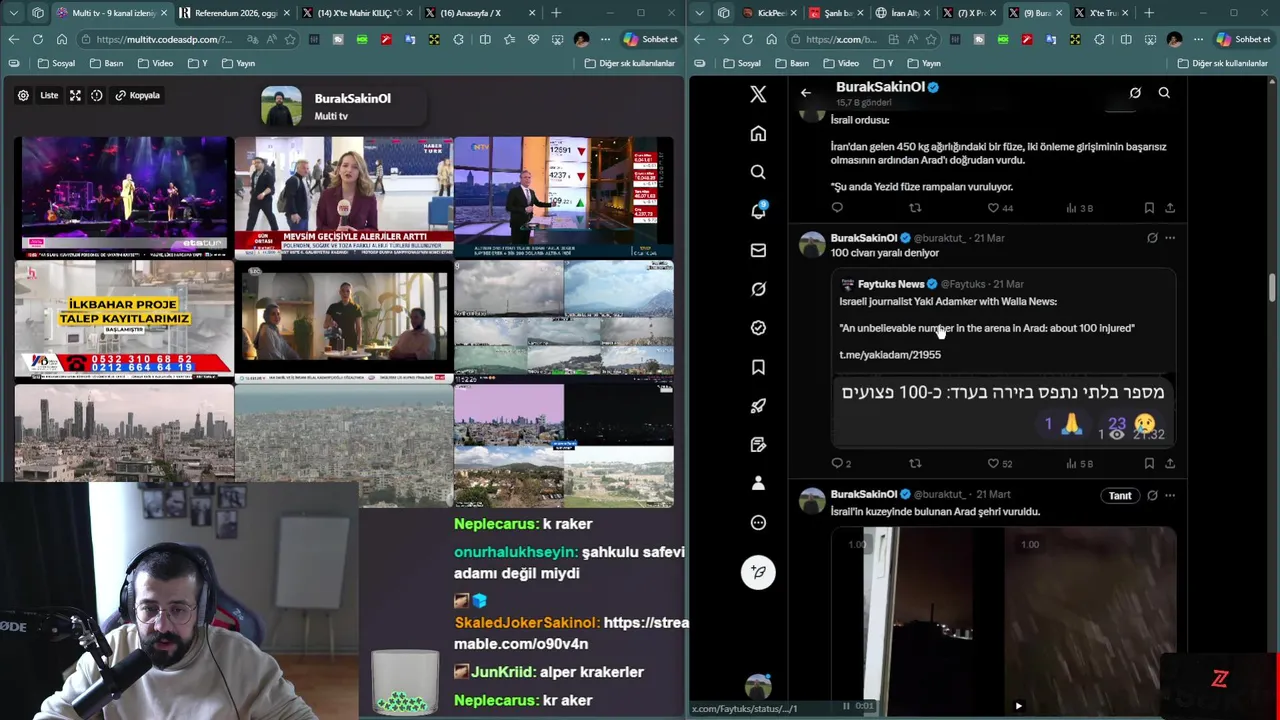This screenshot has height=720, width=1280.
Task: Click verified badge icon in X sidebar
Action: (x=758, y=328)
